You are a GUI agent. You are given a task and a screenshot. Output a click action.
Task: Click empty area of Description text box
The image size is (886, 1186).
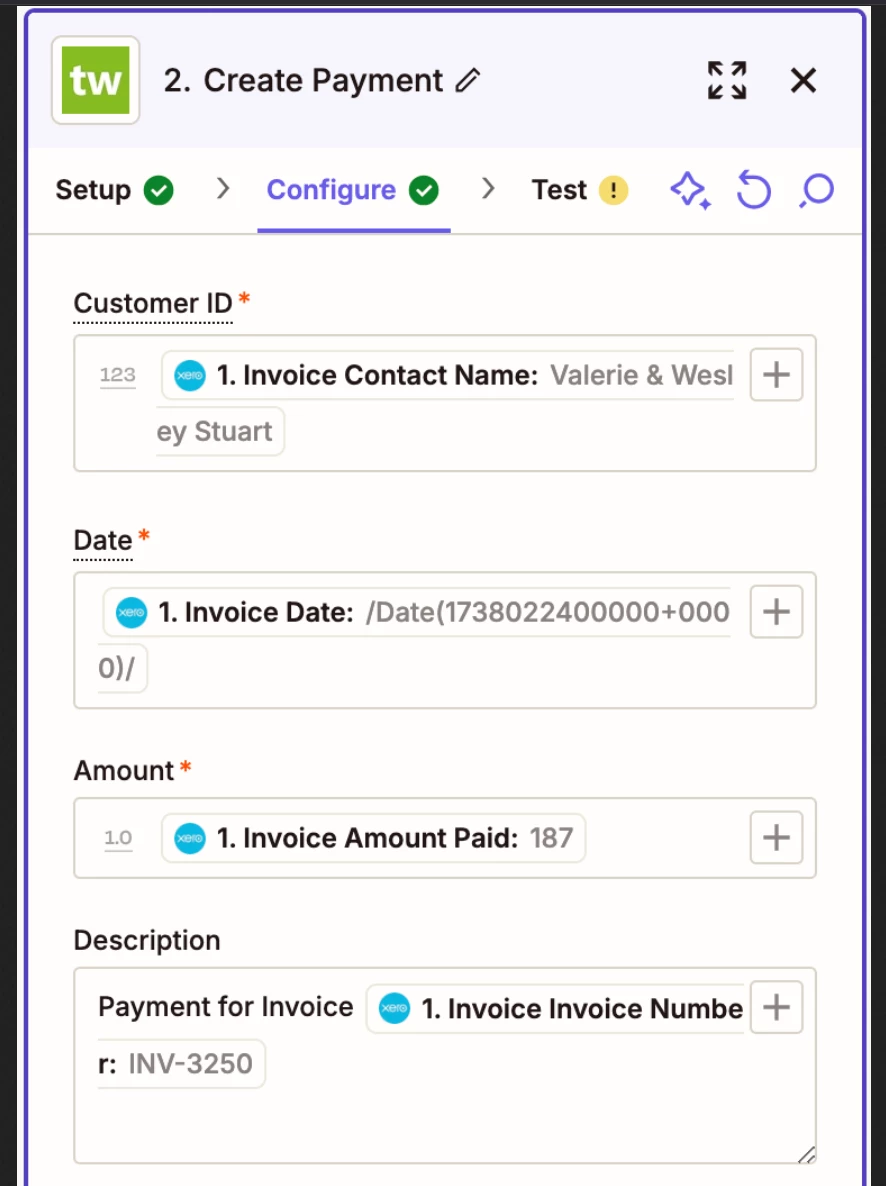tap(445, 1123)
